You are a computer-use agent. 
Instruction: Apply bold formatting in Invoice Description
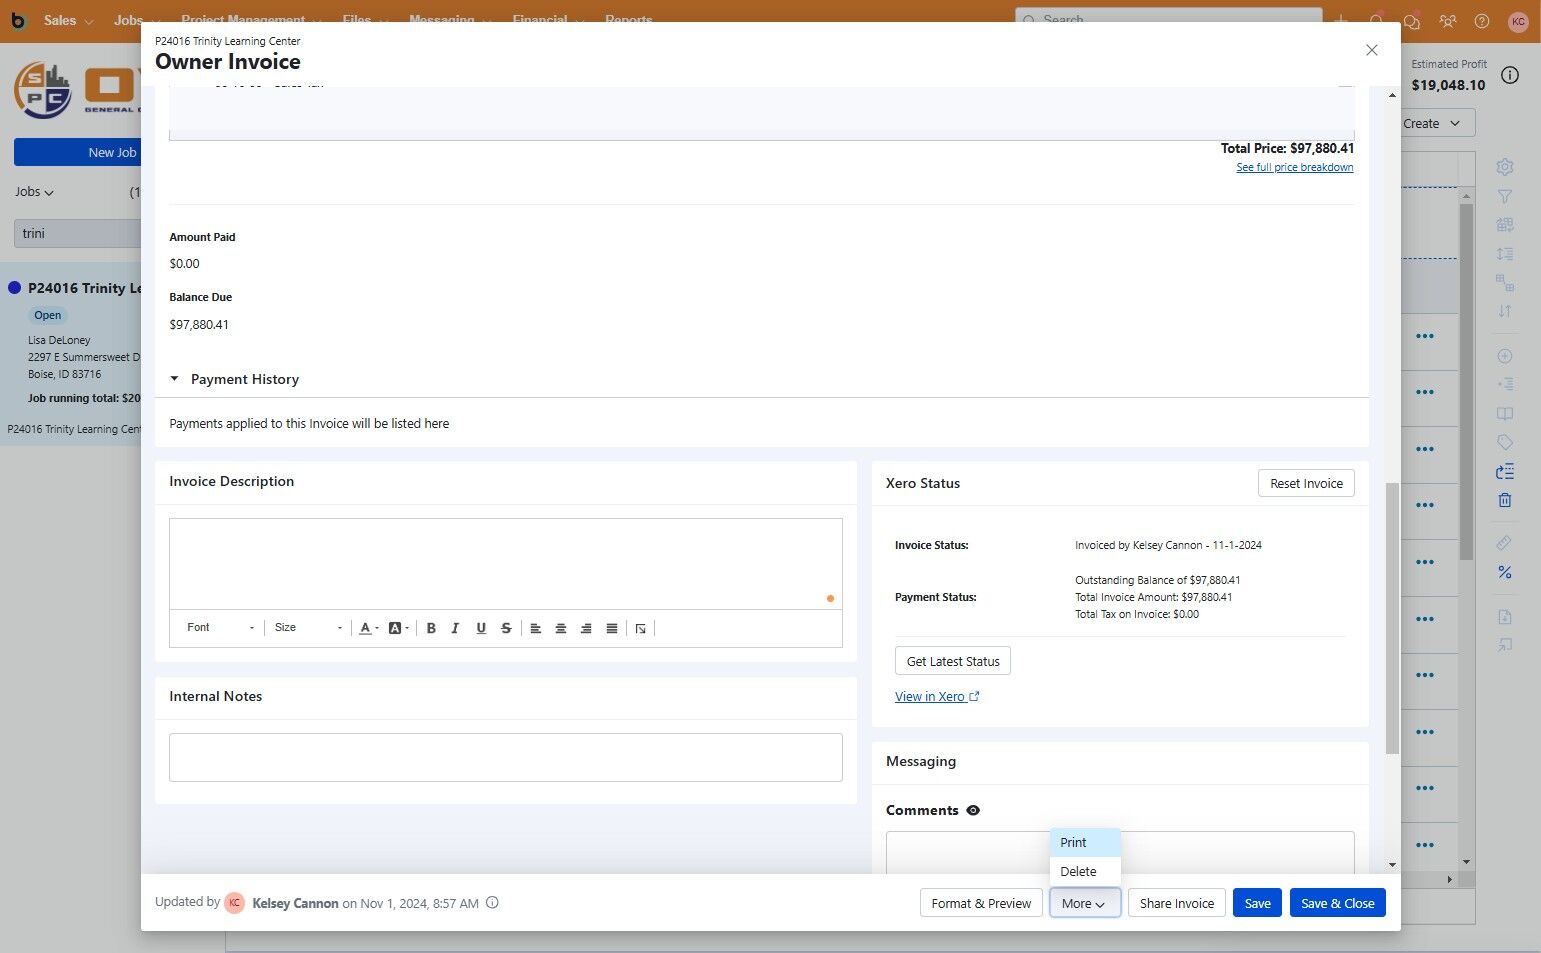(431, 628)
